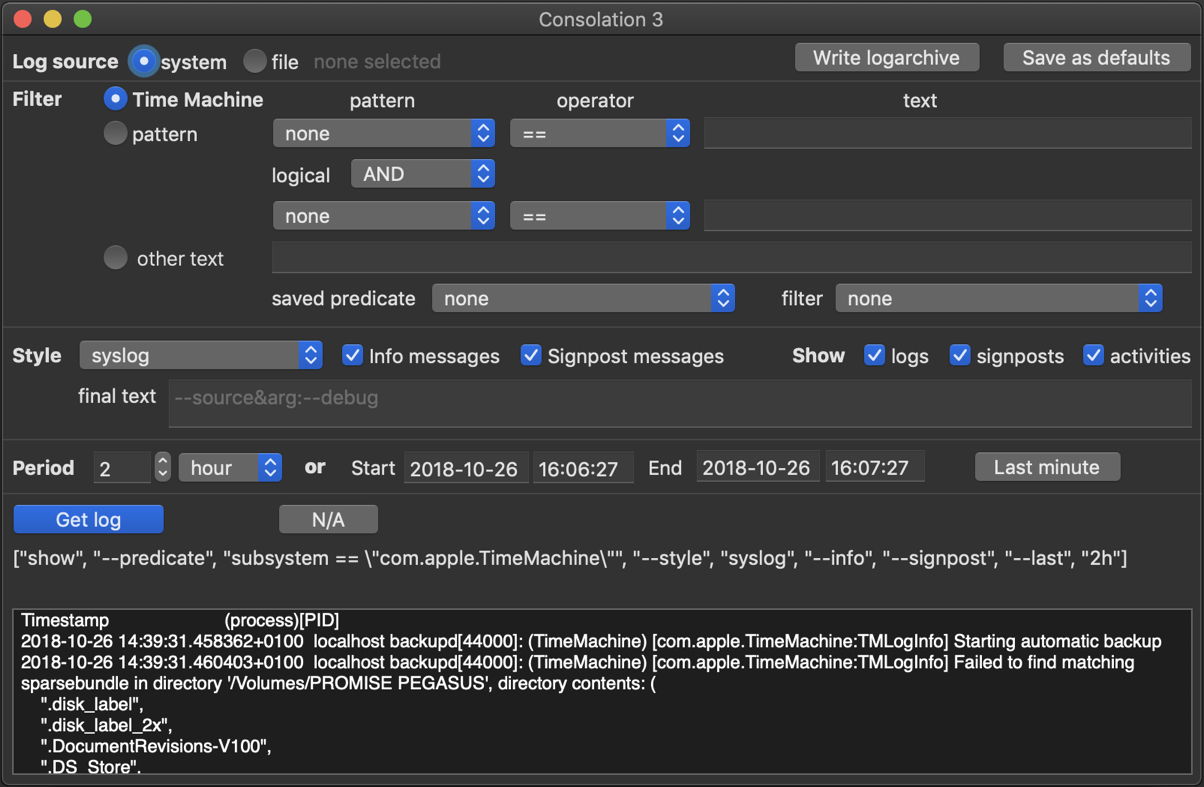1204x787 pixels.
Task: Click the Start time field 16:06:27
Action: coord(583,468)
